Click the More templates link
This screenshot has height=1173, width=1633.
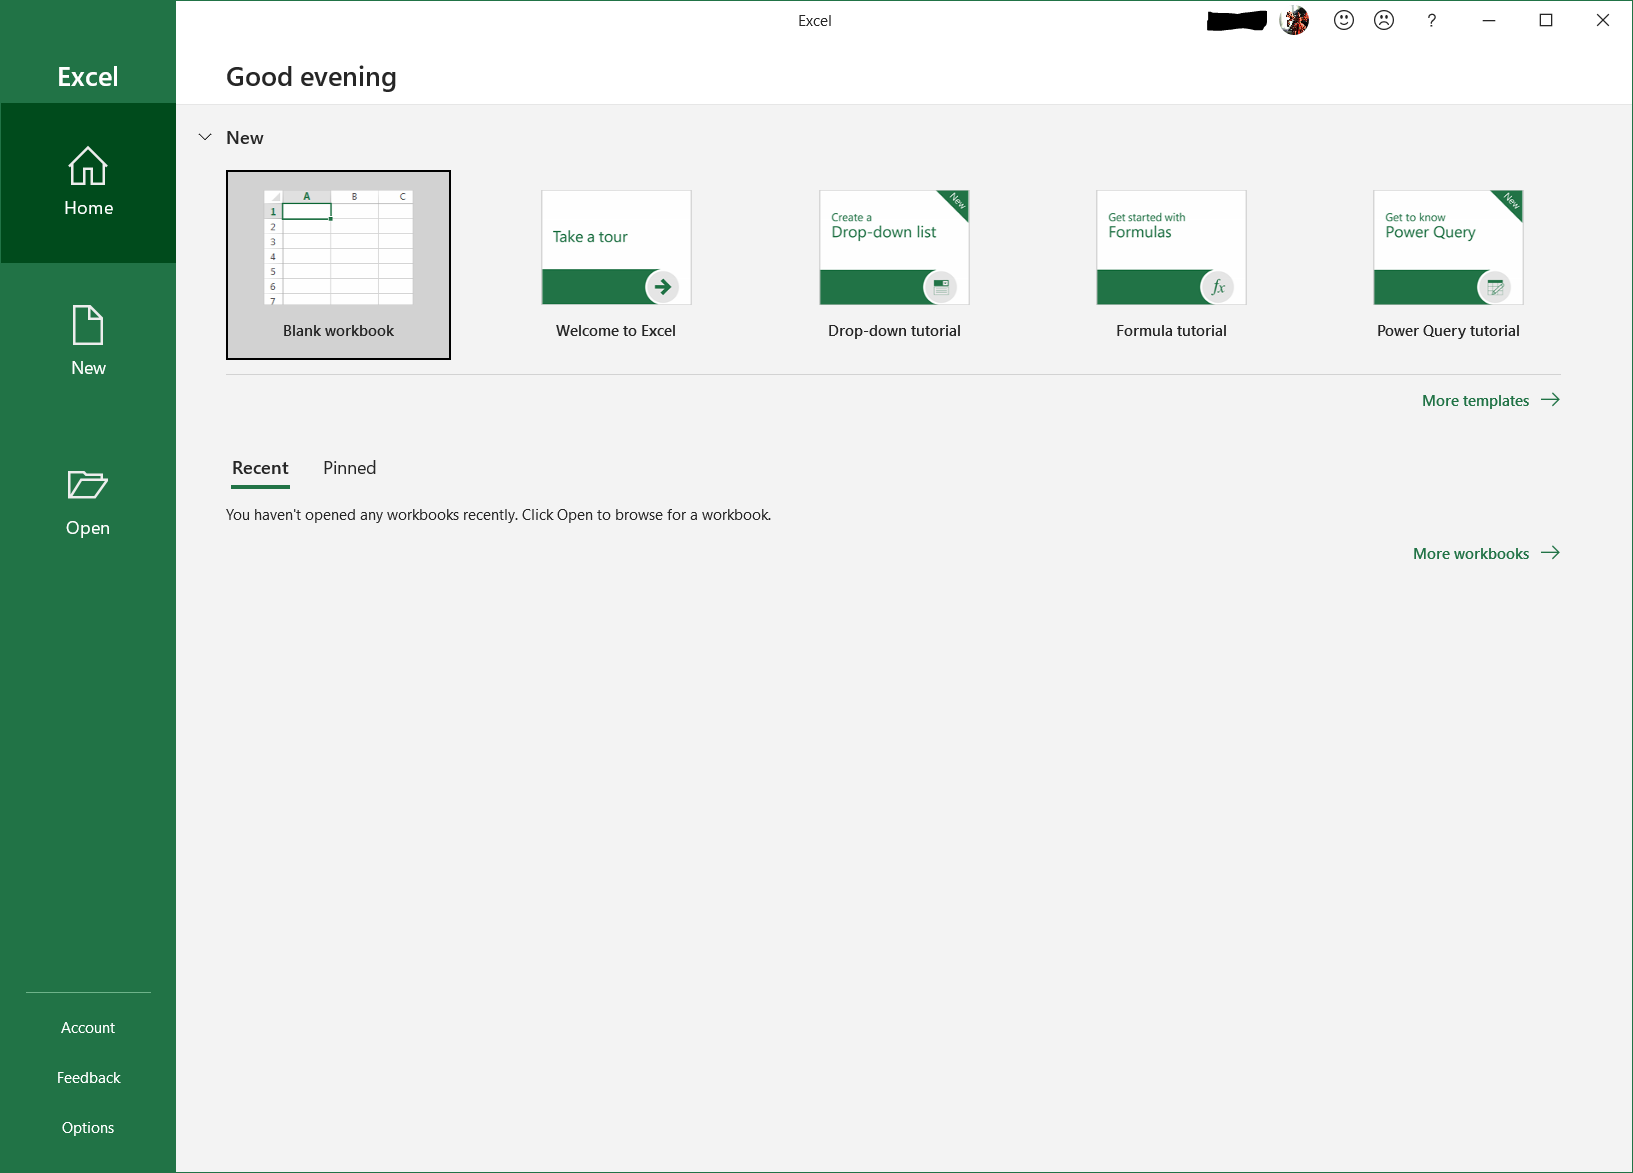(x=1490, y=400)
